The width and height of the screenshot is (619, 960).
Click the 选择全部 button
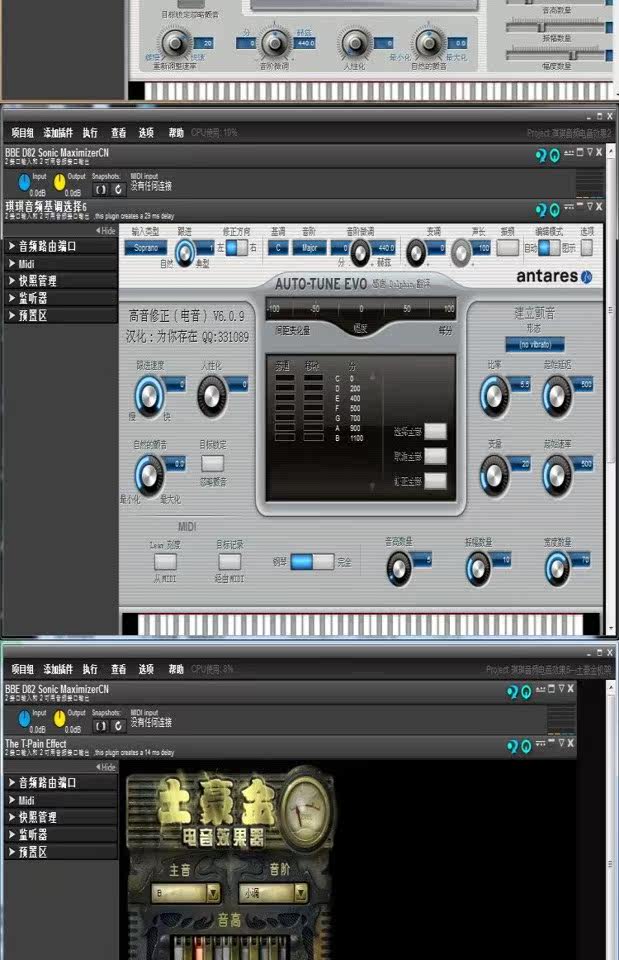(x=435, y=431)
